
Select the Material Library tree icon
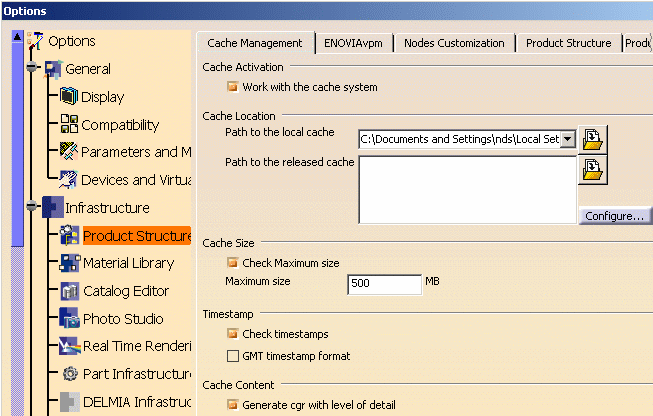click(x=69, y=263)
